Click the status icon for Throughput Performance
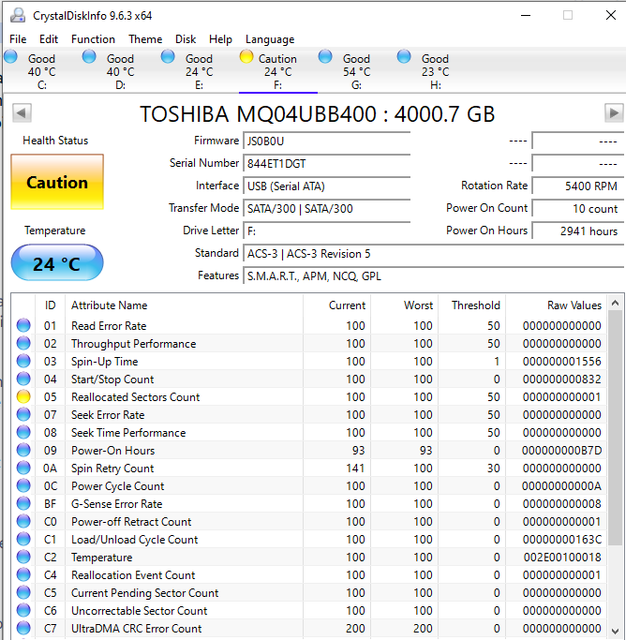 click(x=23, y=343)
